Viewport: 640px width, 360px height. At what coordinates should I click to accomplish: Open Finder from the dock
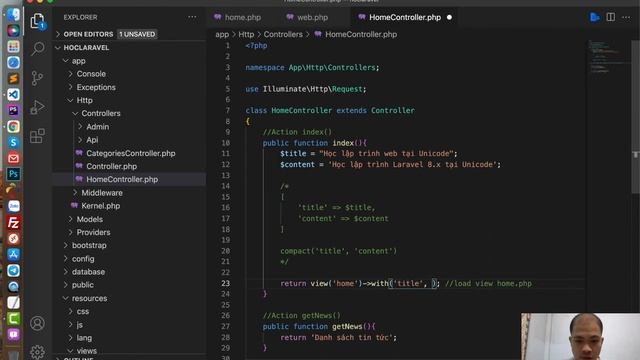[x=13, y=15]
